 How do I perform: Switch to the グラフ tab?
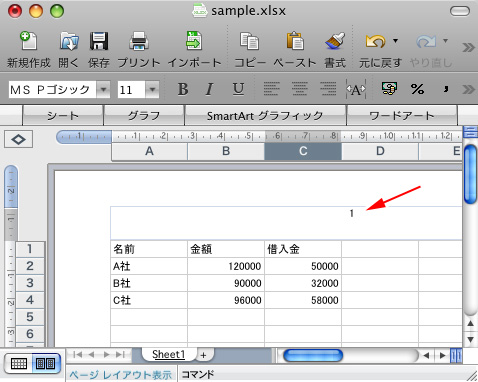pyautogui.click(x=144, y=116)
